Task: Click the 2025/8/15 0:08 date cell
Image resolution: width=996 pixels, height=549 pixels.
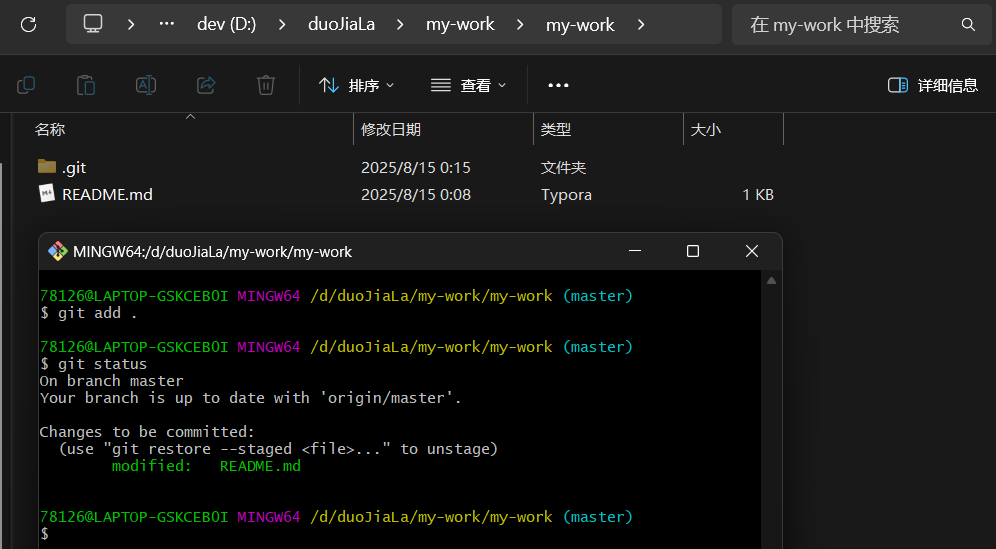Action: click(415, 194)
